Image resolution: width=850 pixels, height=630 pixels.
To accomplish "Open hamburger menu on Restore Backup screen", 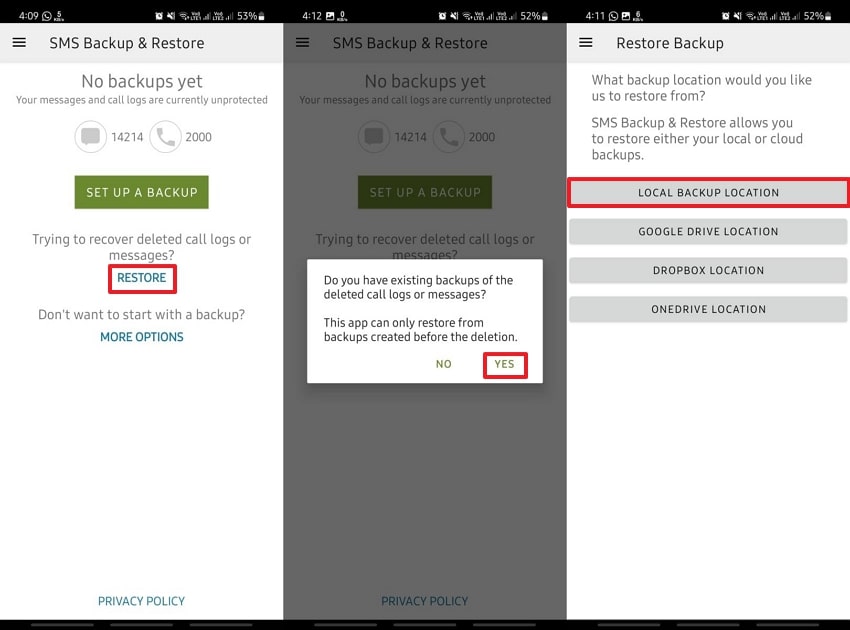I will (x=585, y=42).
